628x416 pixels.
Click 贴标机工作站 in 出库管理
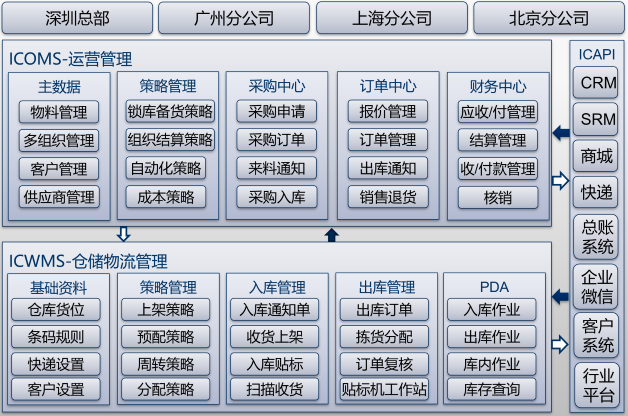pos(385,389)
